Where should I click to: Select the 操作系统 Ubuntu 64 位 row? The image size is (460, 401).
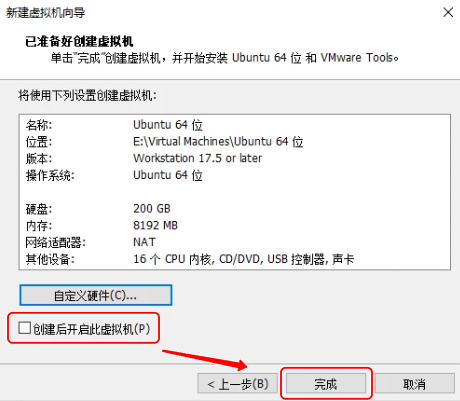(x=235, y=175)
